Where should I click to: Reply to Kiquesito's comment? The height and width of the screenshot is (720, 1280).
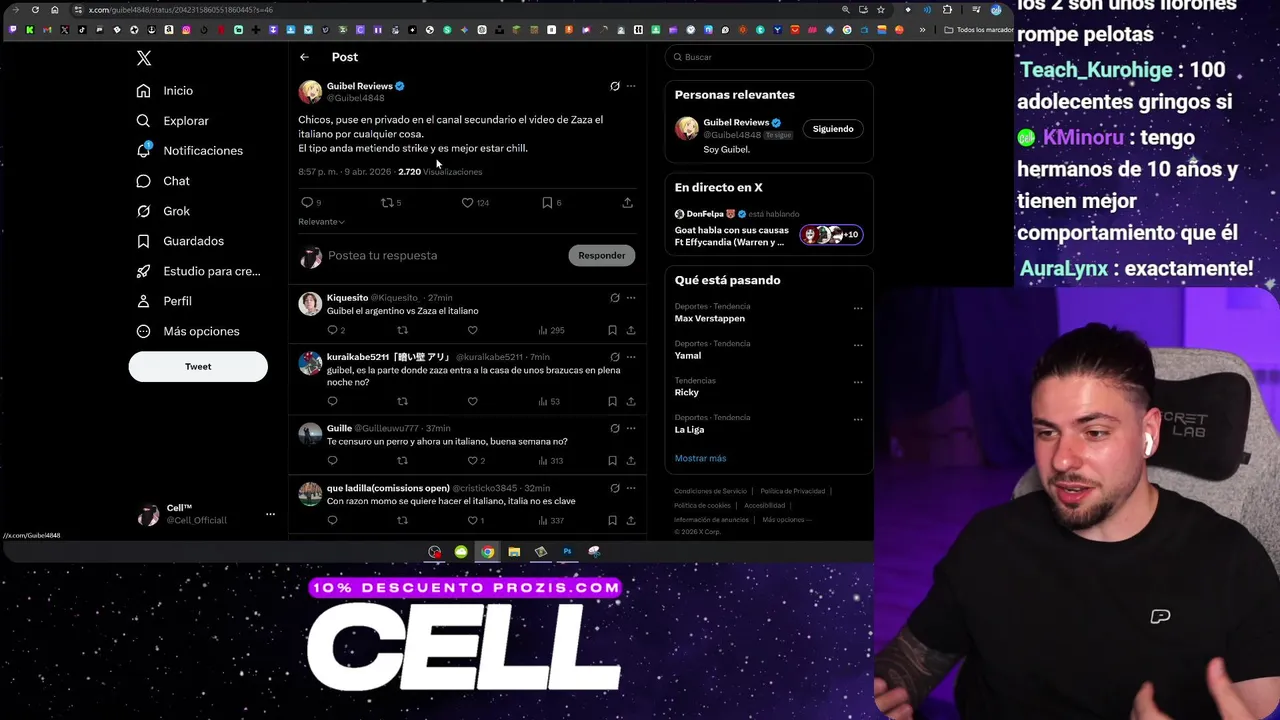332,331
